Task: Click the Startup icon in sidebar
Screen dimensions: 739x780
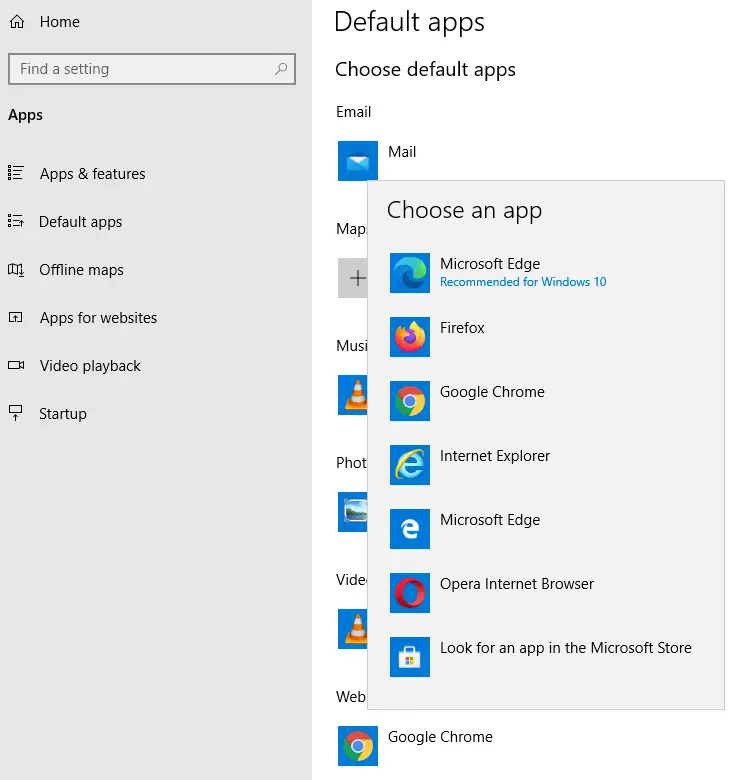Action: coord(15,413)
